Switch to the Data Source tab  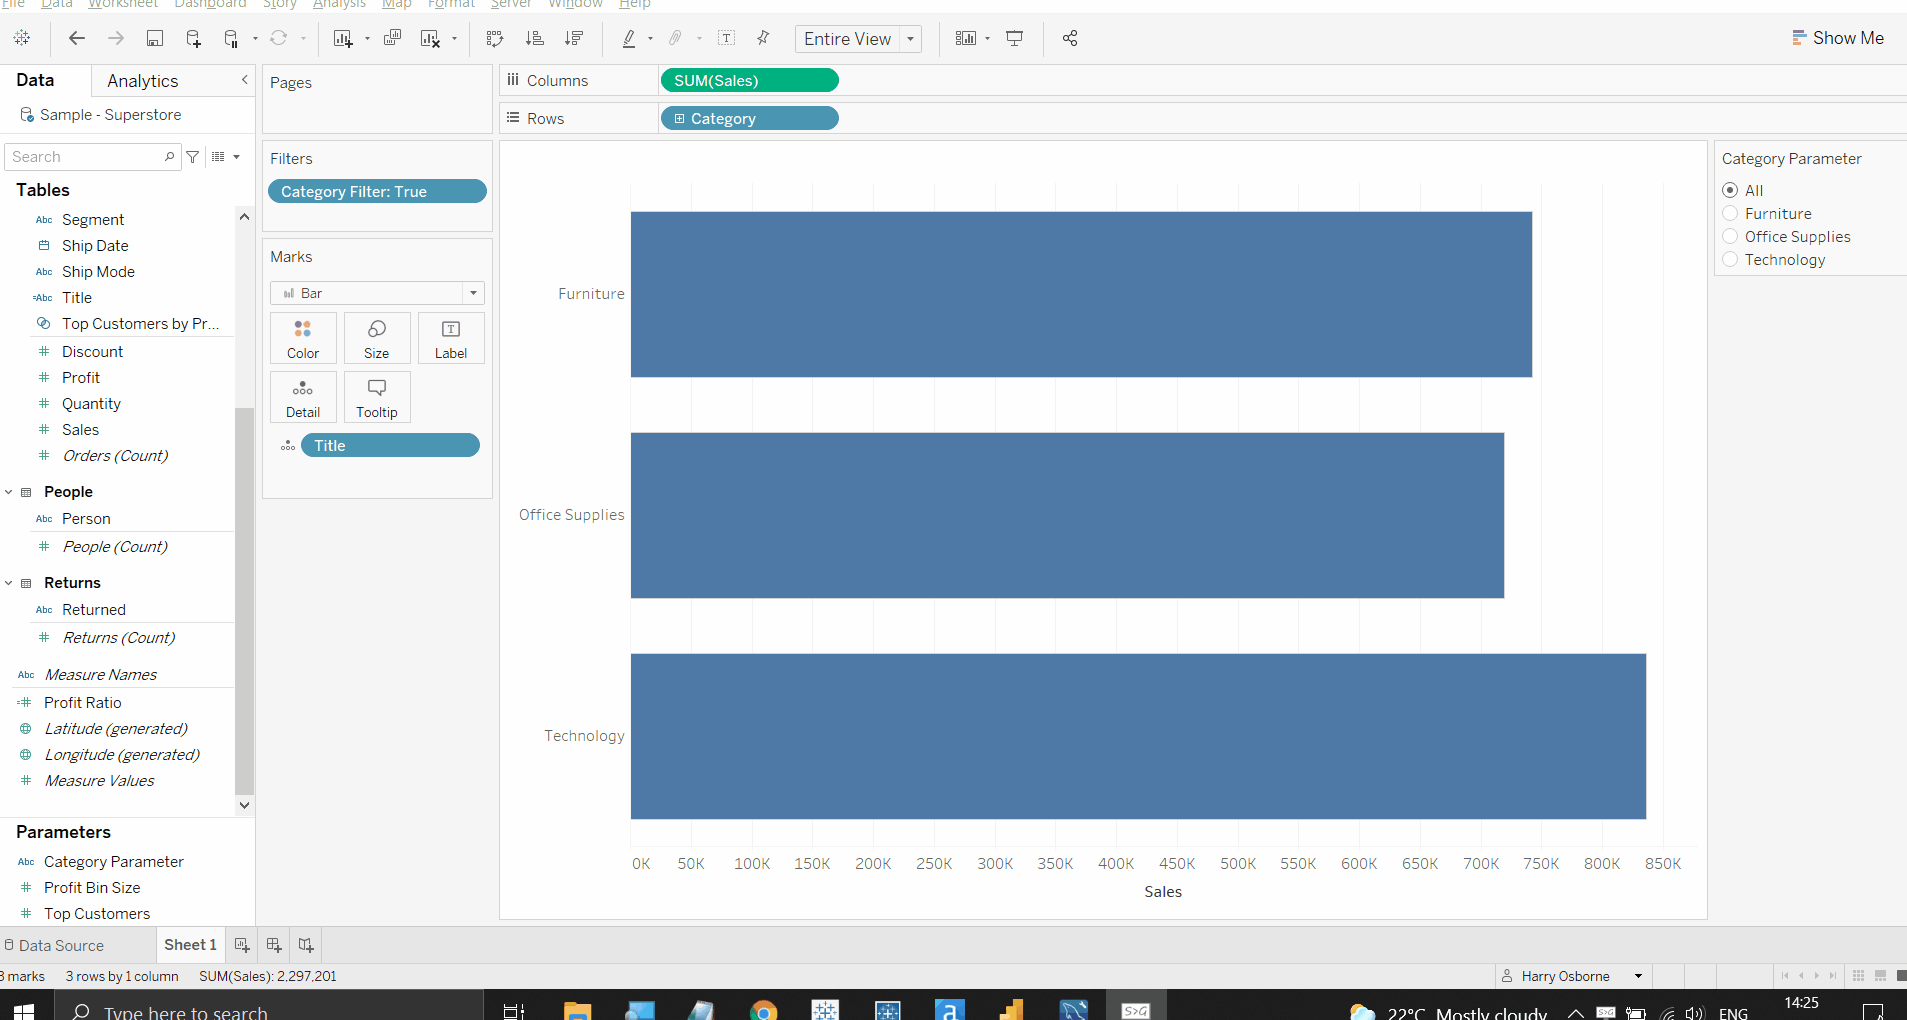click(62, 944)
